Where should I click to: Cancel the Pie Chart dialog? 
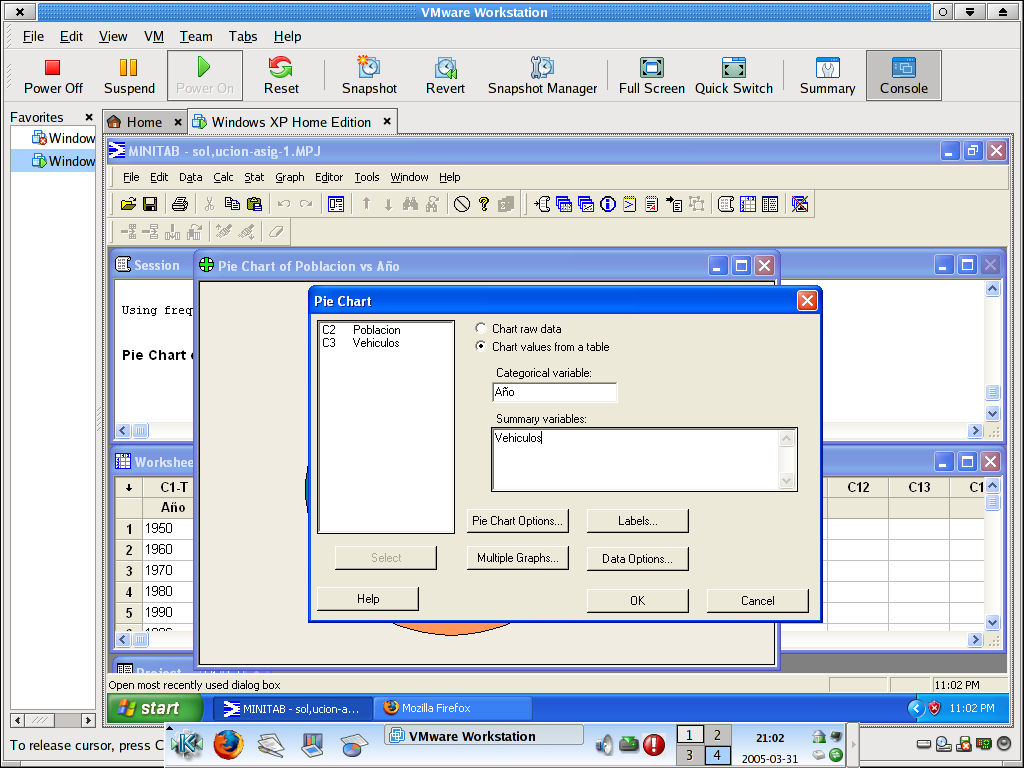point(758,601)
